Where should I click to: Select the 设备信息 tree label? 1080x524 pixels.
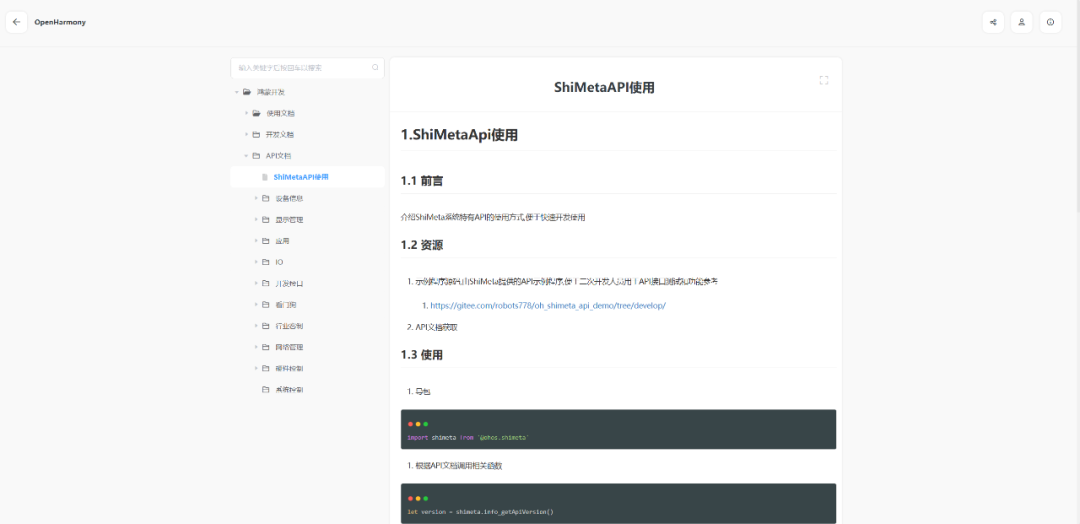(289, 198)
